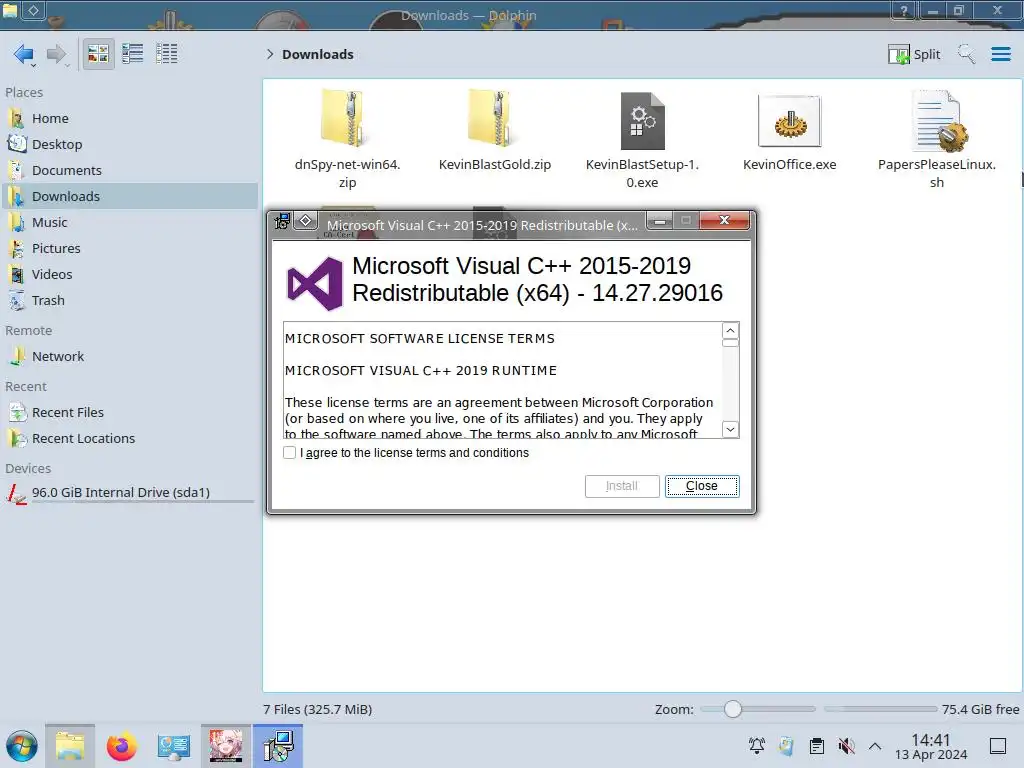Open the updates tray icon

click(x=786, y=746)
